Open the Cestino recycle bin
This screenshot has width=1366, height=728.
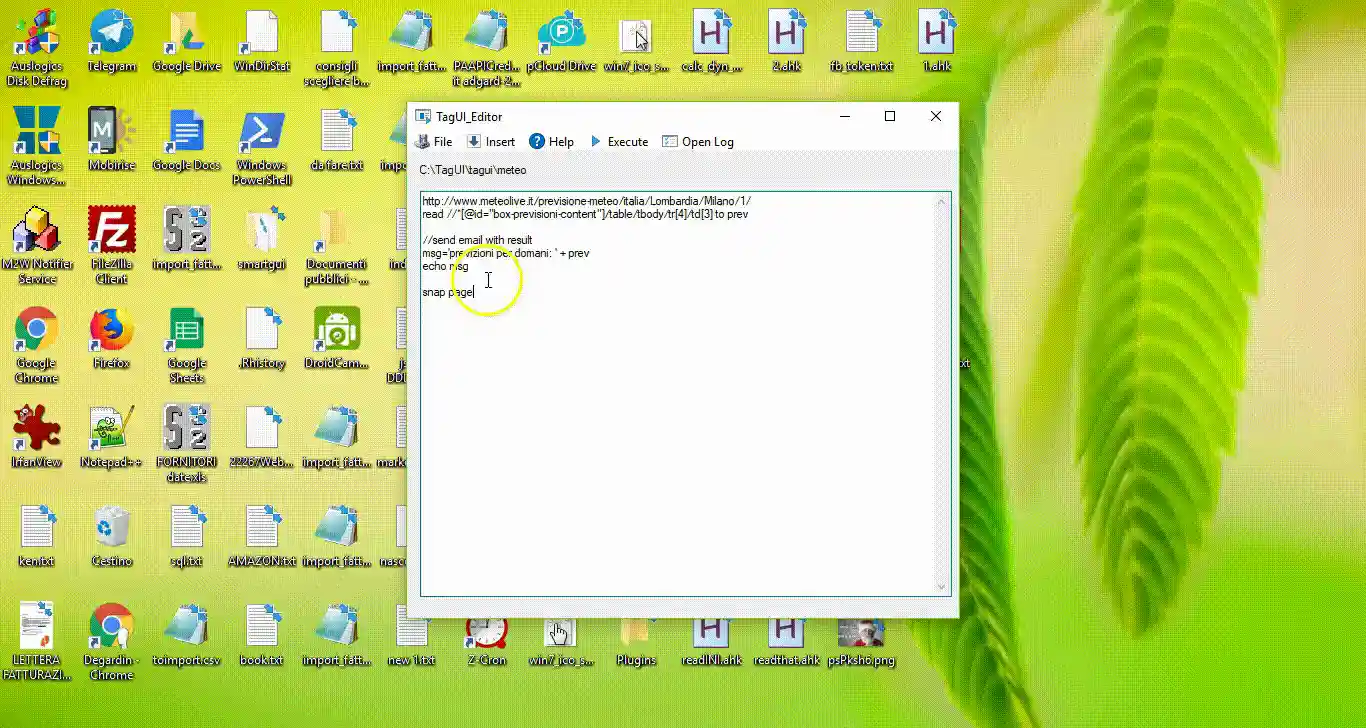111,523
